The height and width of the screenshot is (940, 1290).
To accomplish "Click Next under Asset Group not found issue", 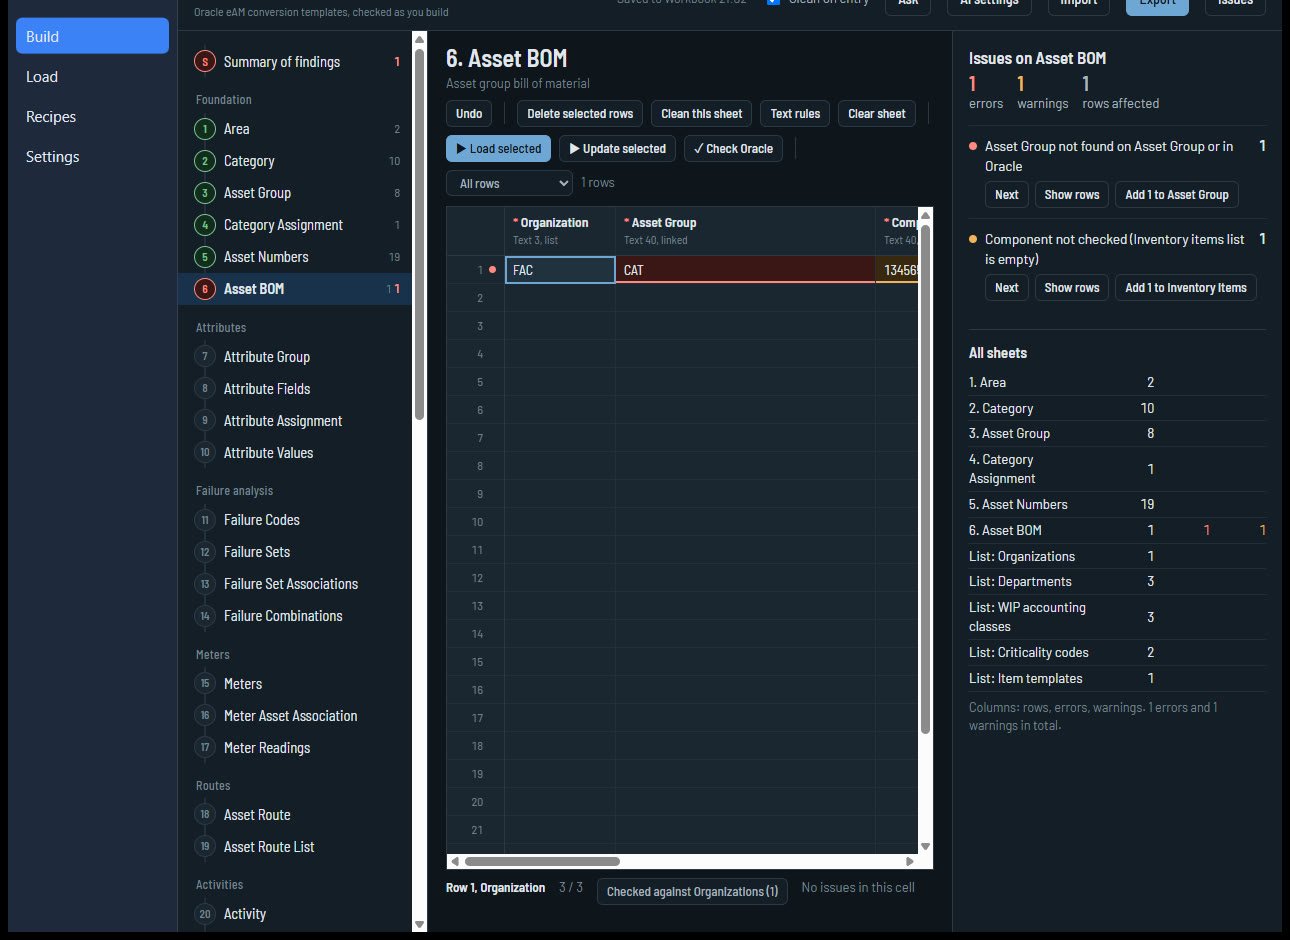I will coord(1007,195).
